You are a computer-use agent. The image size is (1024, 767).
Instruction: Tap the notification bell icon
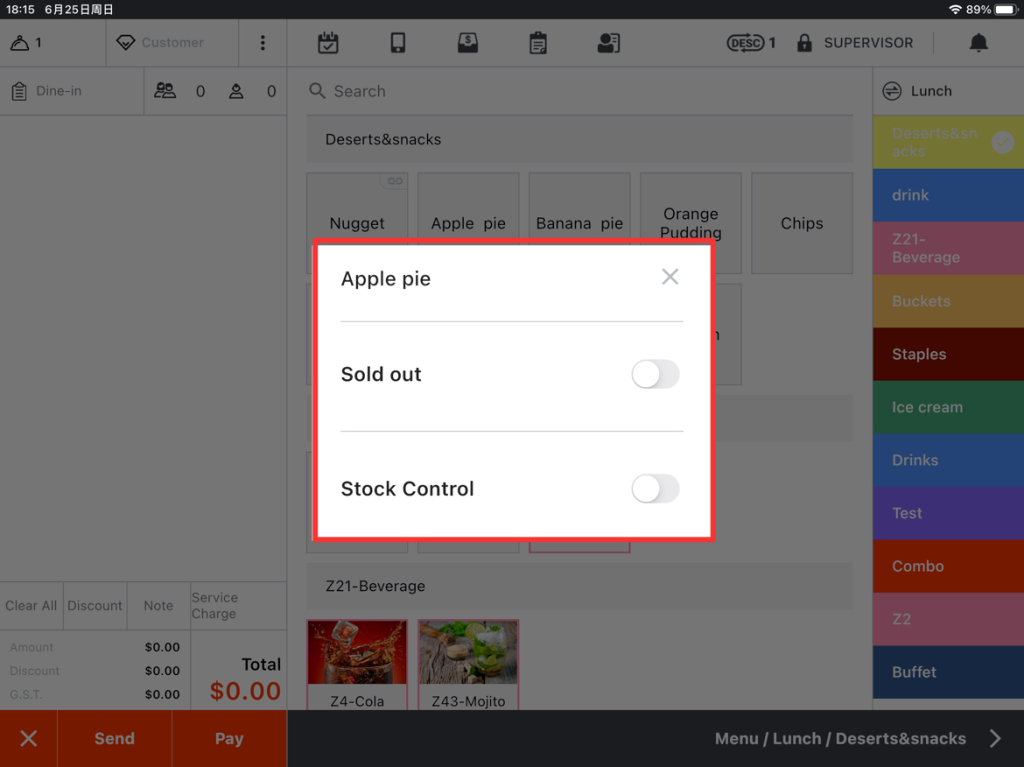(x=978, y=43)
